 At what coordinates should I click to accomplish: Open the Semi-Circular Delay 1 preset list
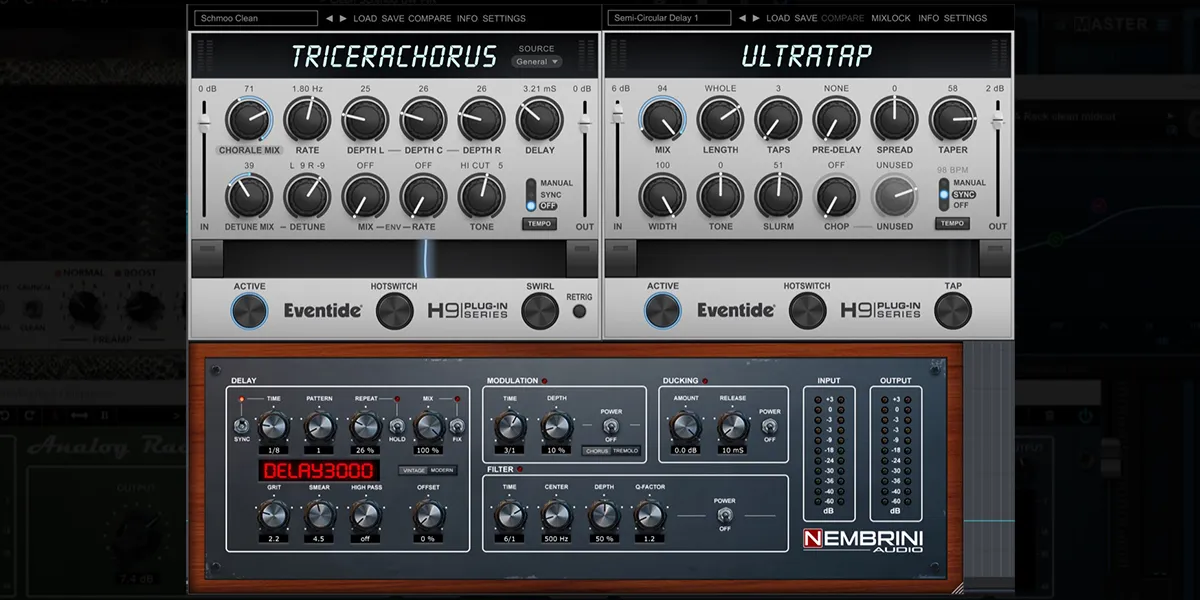click(x=667, y=18)
